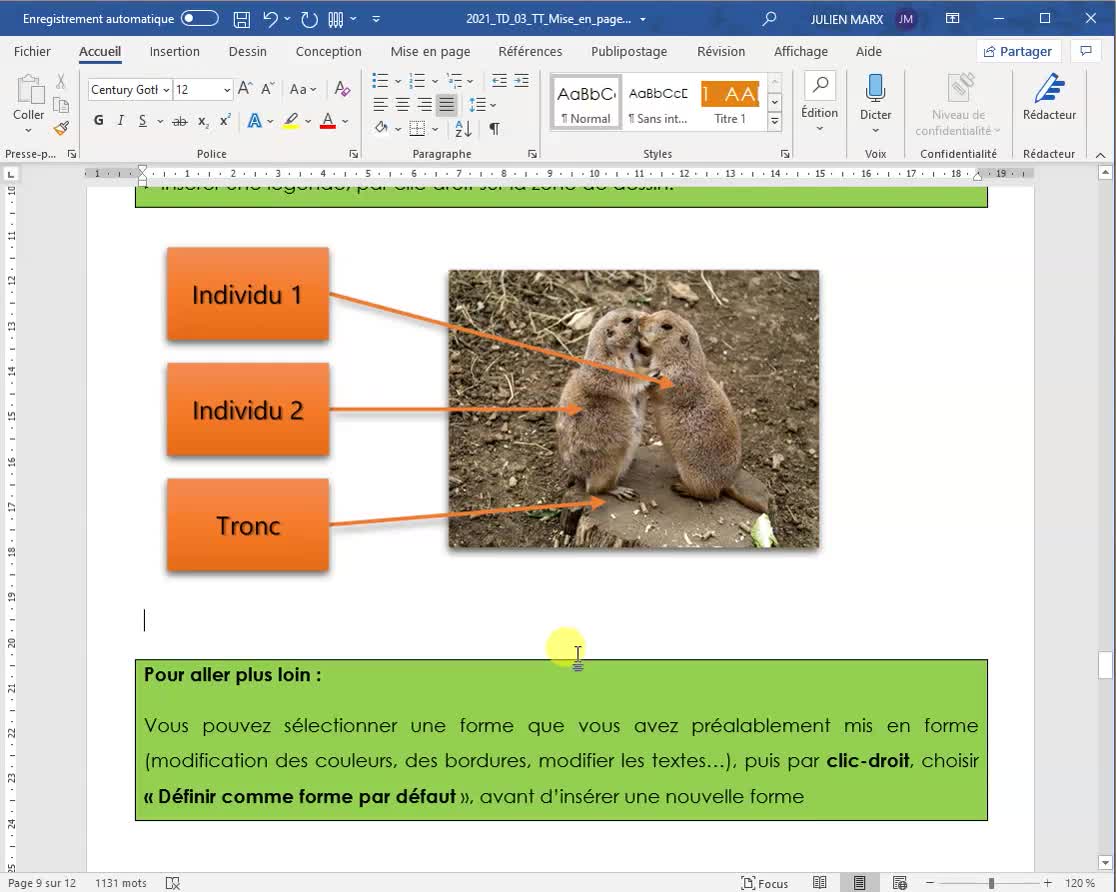Show paragraph marks with the pilcrow icon
Screen dimensions: 1116x892
[494, 129]
